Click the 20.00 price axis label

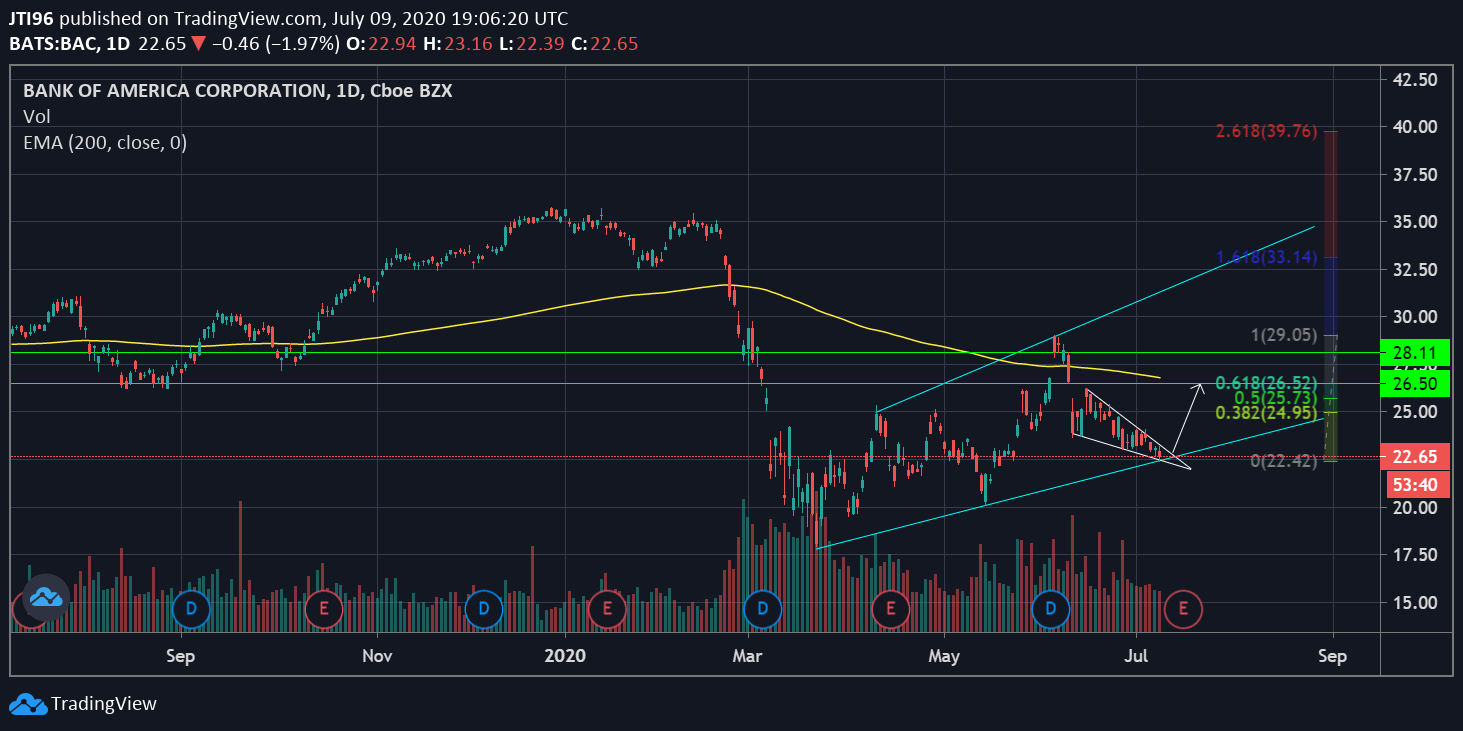[1416, 508]
